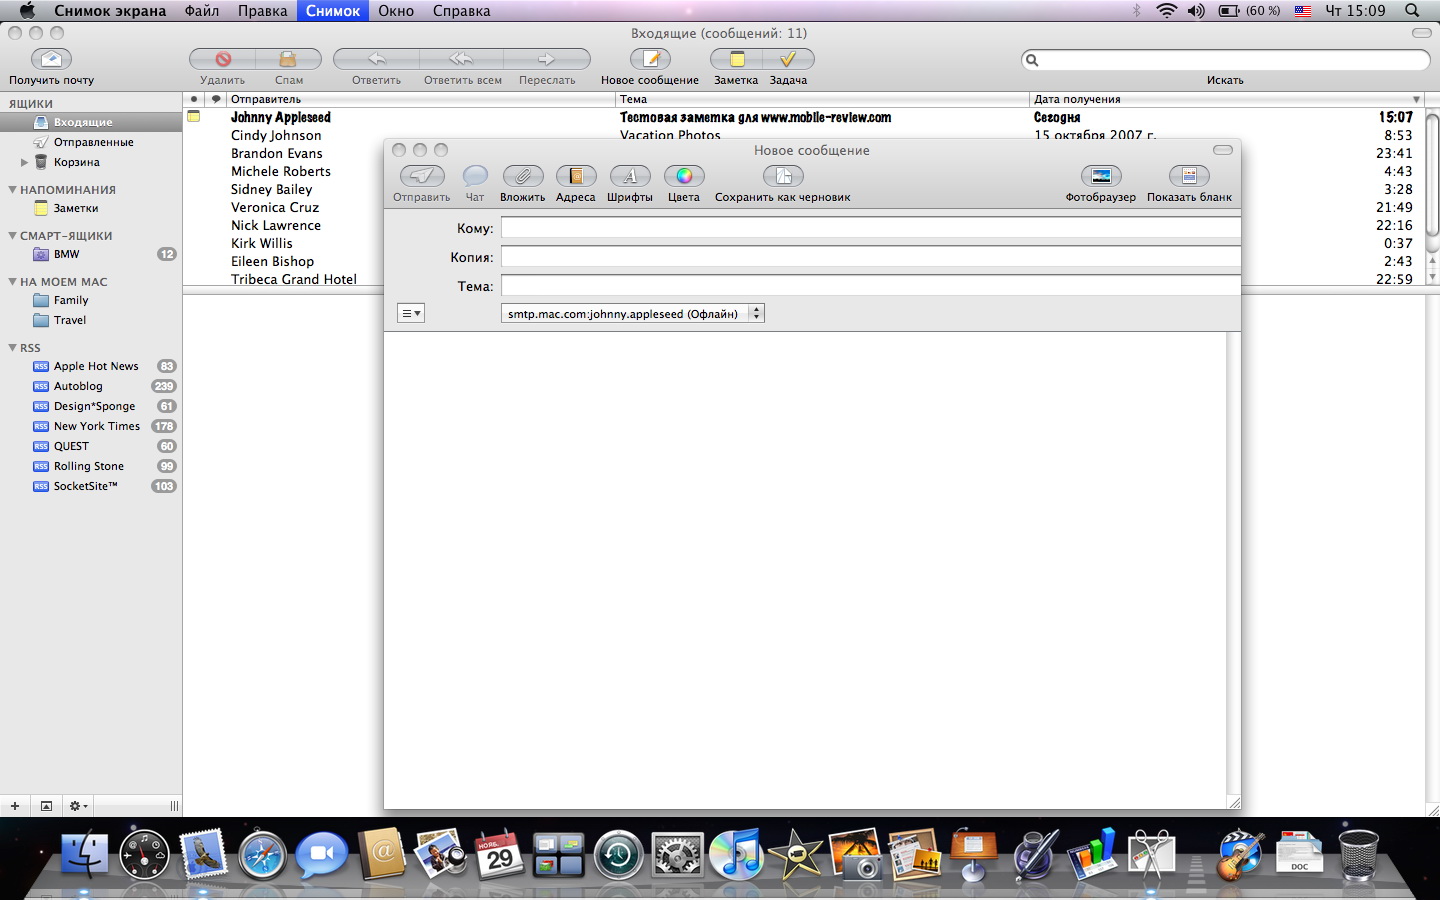The width and height of the screenshot is (1440, 900).
Task: Sort messages by Отправитель column
Action: click(x=420, y=99)
